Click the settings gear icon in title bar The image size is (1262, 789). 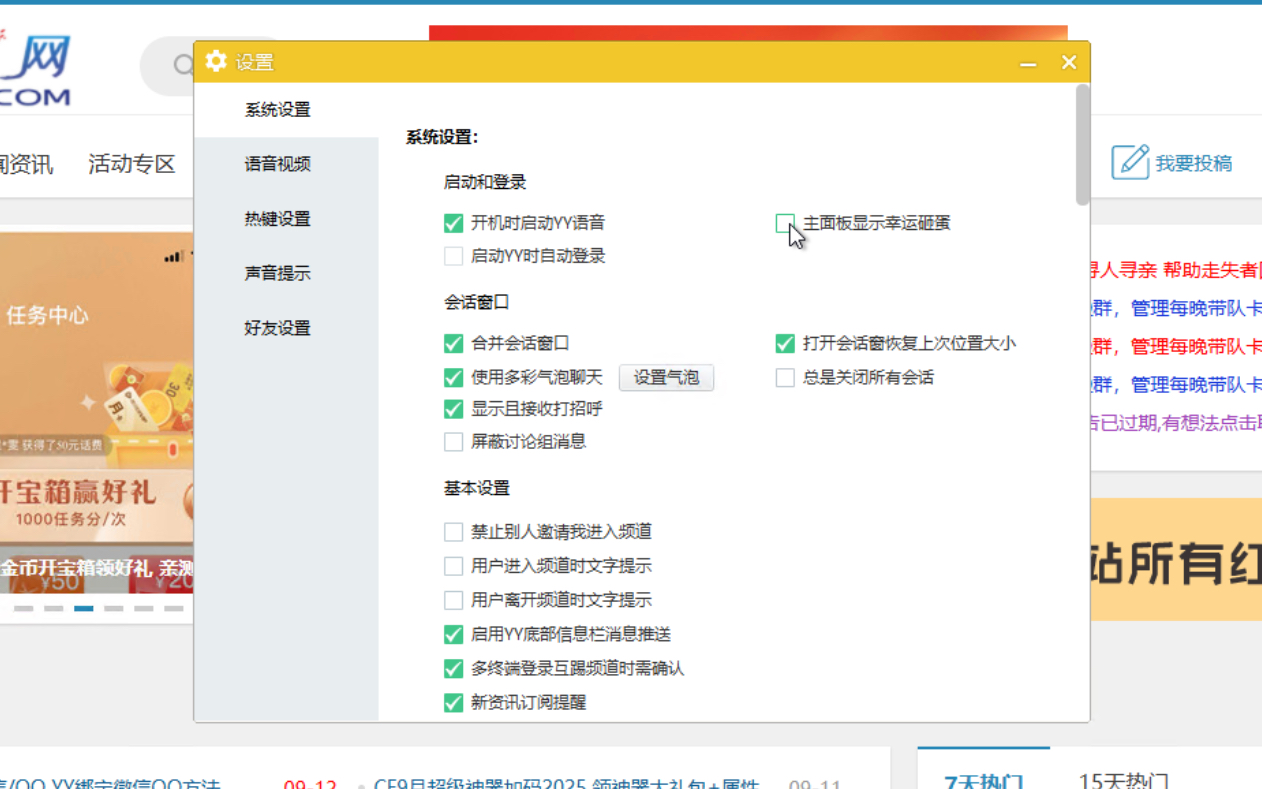point(216,62)
